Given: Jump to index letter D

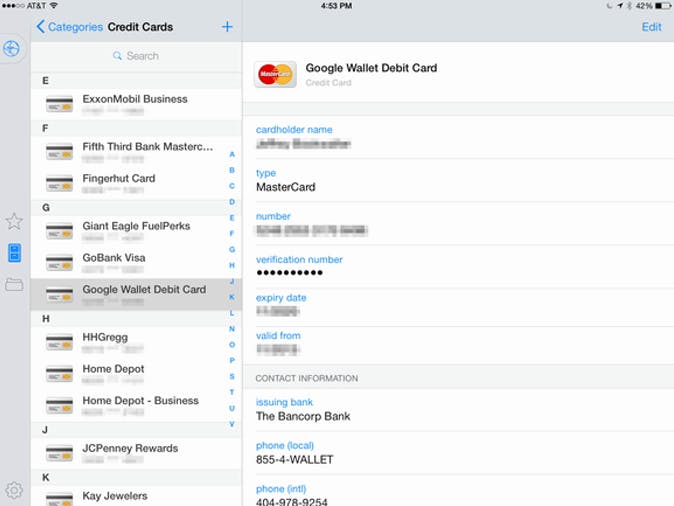Looking at the screenshot, I should tap(232, 202).
